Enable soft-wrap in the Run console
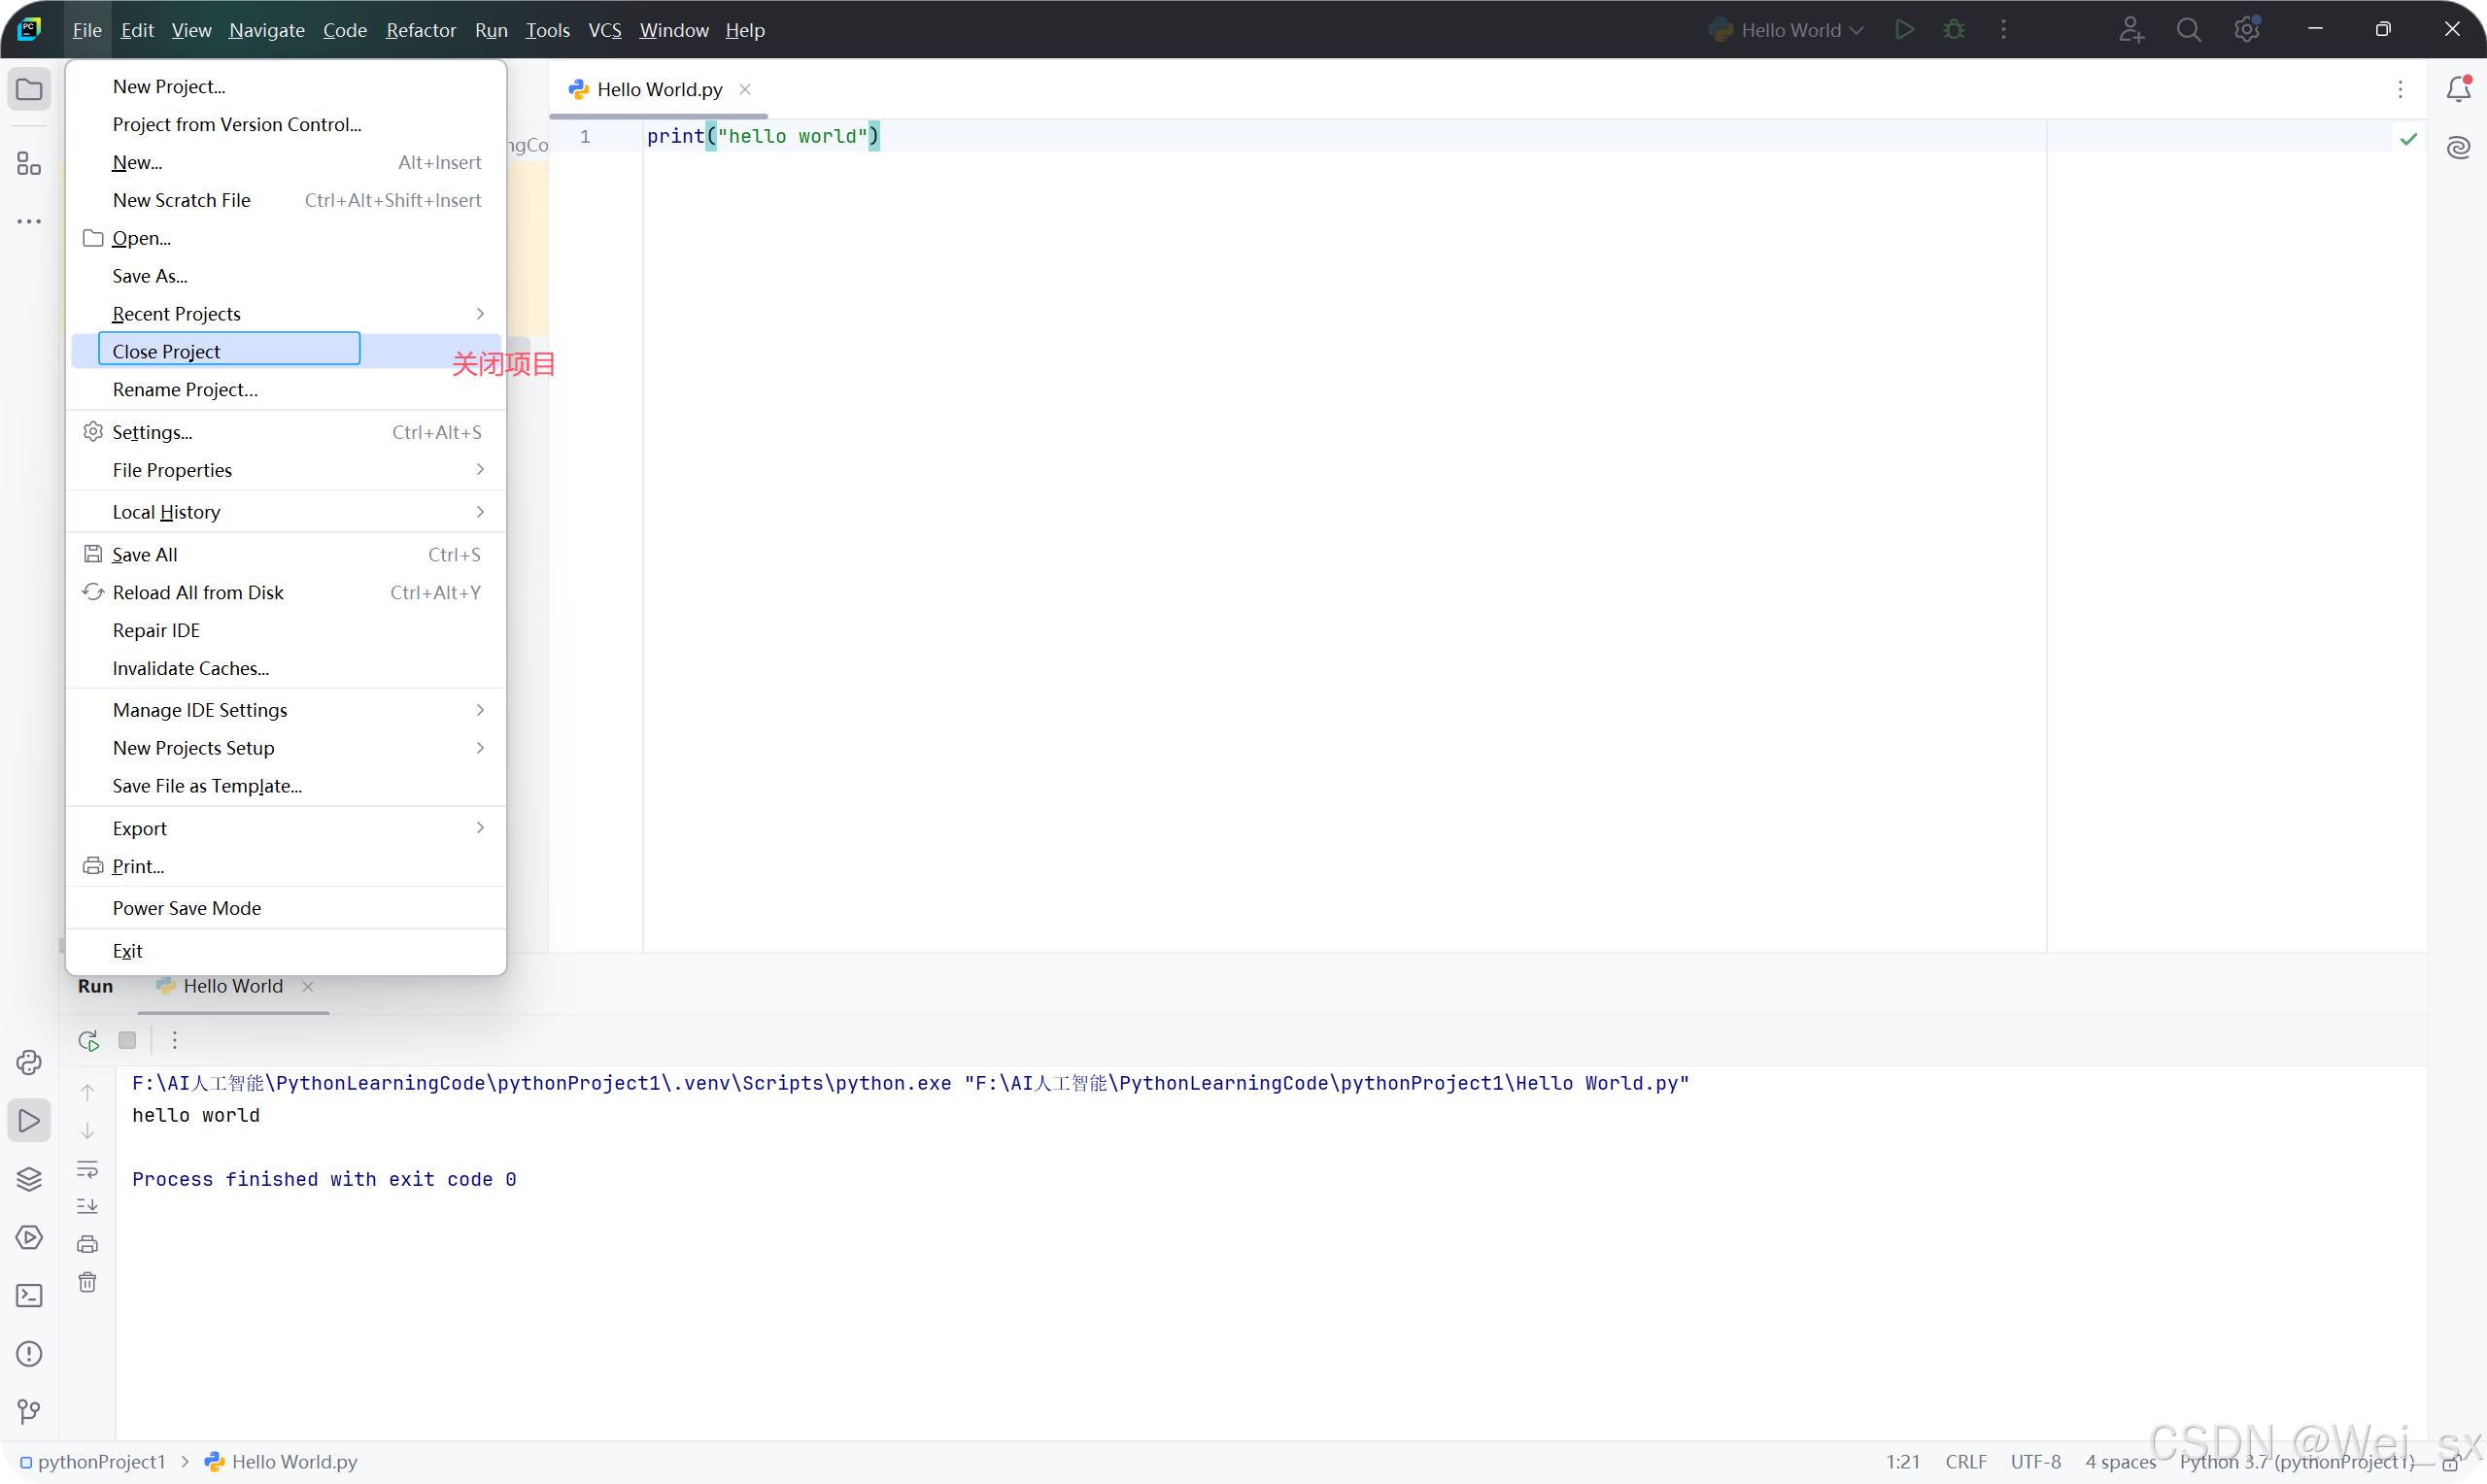This screenshot has height=1484, width=2487. pyautogui.click(x=88, y=1170)
